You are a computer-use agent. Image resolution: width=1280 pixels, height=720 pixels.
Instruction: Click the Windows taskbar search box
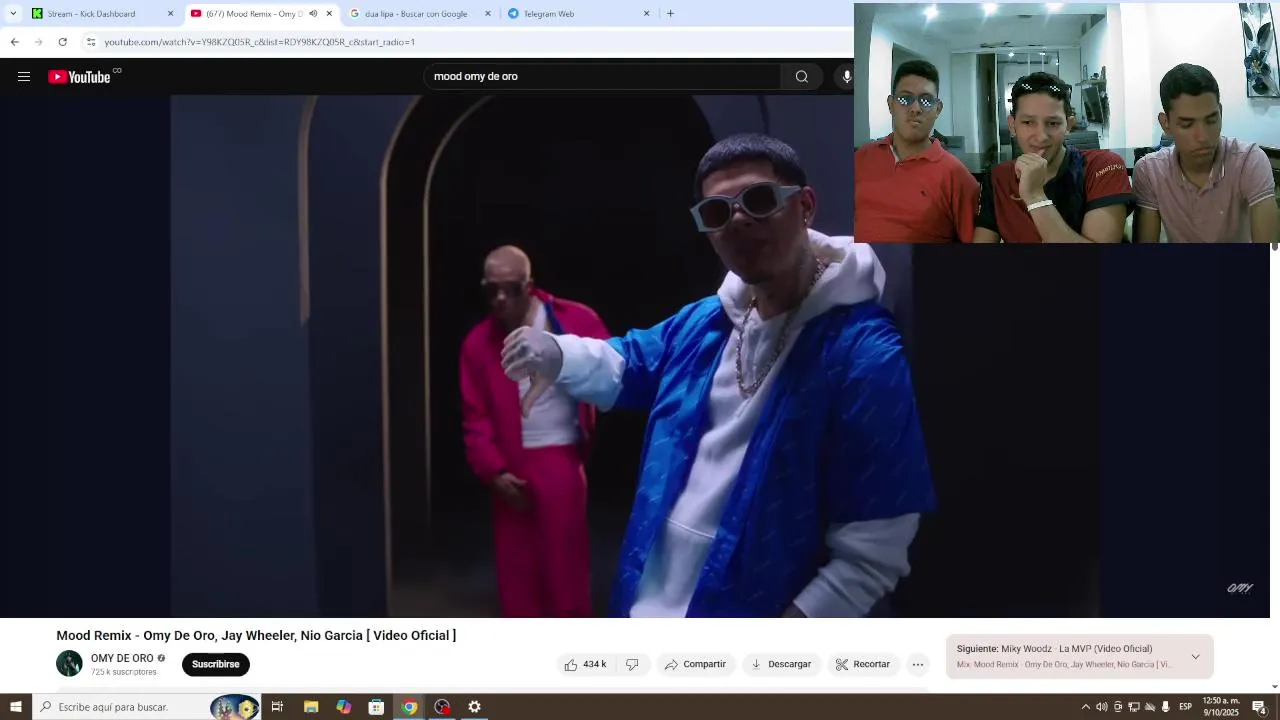[x=146, y=707]
